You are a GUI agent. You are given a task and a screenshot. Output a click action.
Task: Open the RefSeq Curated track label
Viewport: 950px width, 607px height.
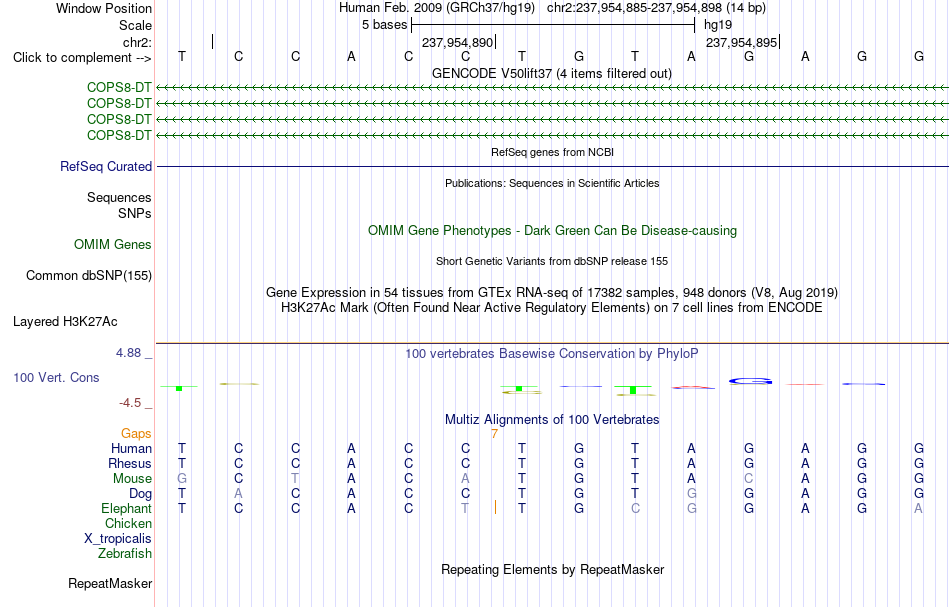point(105,167)
